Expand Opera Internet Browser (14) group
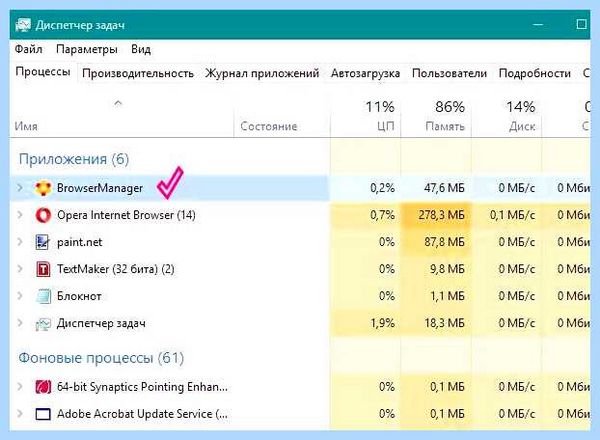Image resolution: width=600 pixels, height=440 pixels. [20, 215]
